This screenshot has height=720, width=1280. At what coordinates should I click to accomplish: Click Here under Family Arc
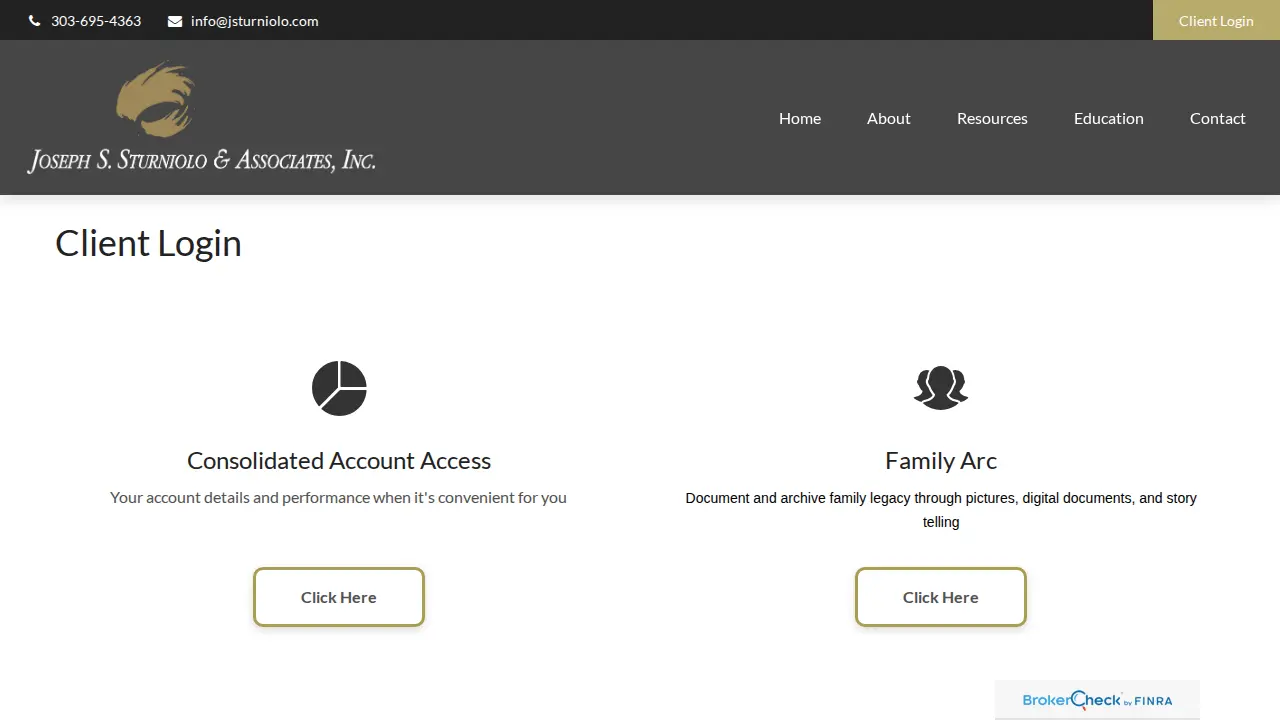click(941, 597)
